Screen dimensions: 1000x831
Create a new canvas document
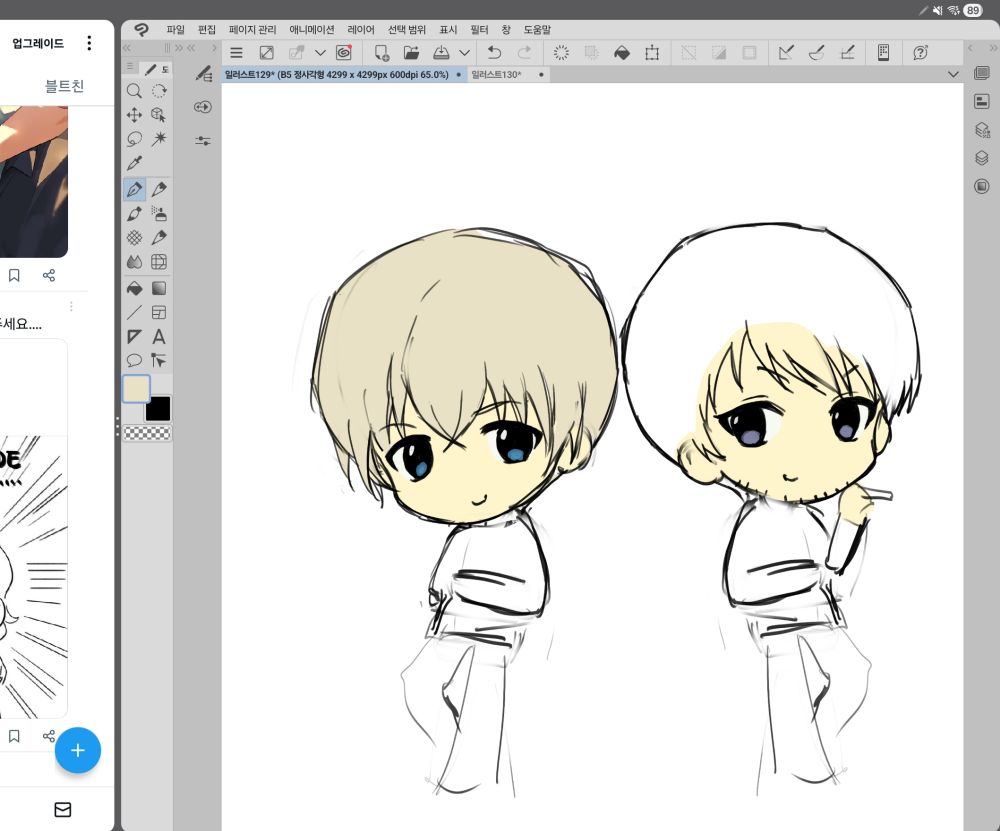pos(381,53)
